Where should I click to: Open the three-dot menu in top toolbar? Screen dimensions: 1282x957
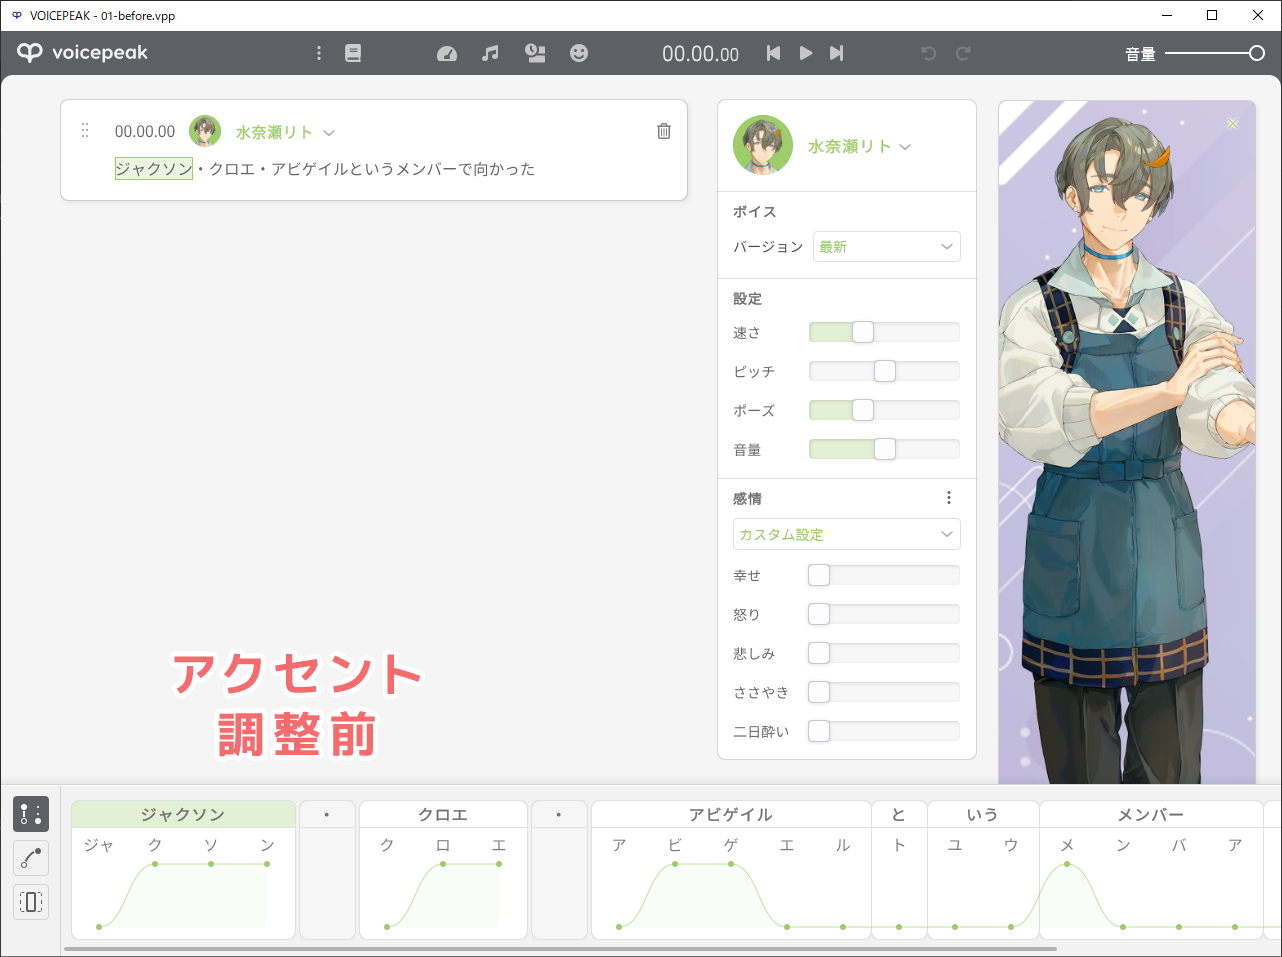[319, 53]
